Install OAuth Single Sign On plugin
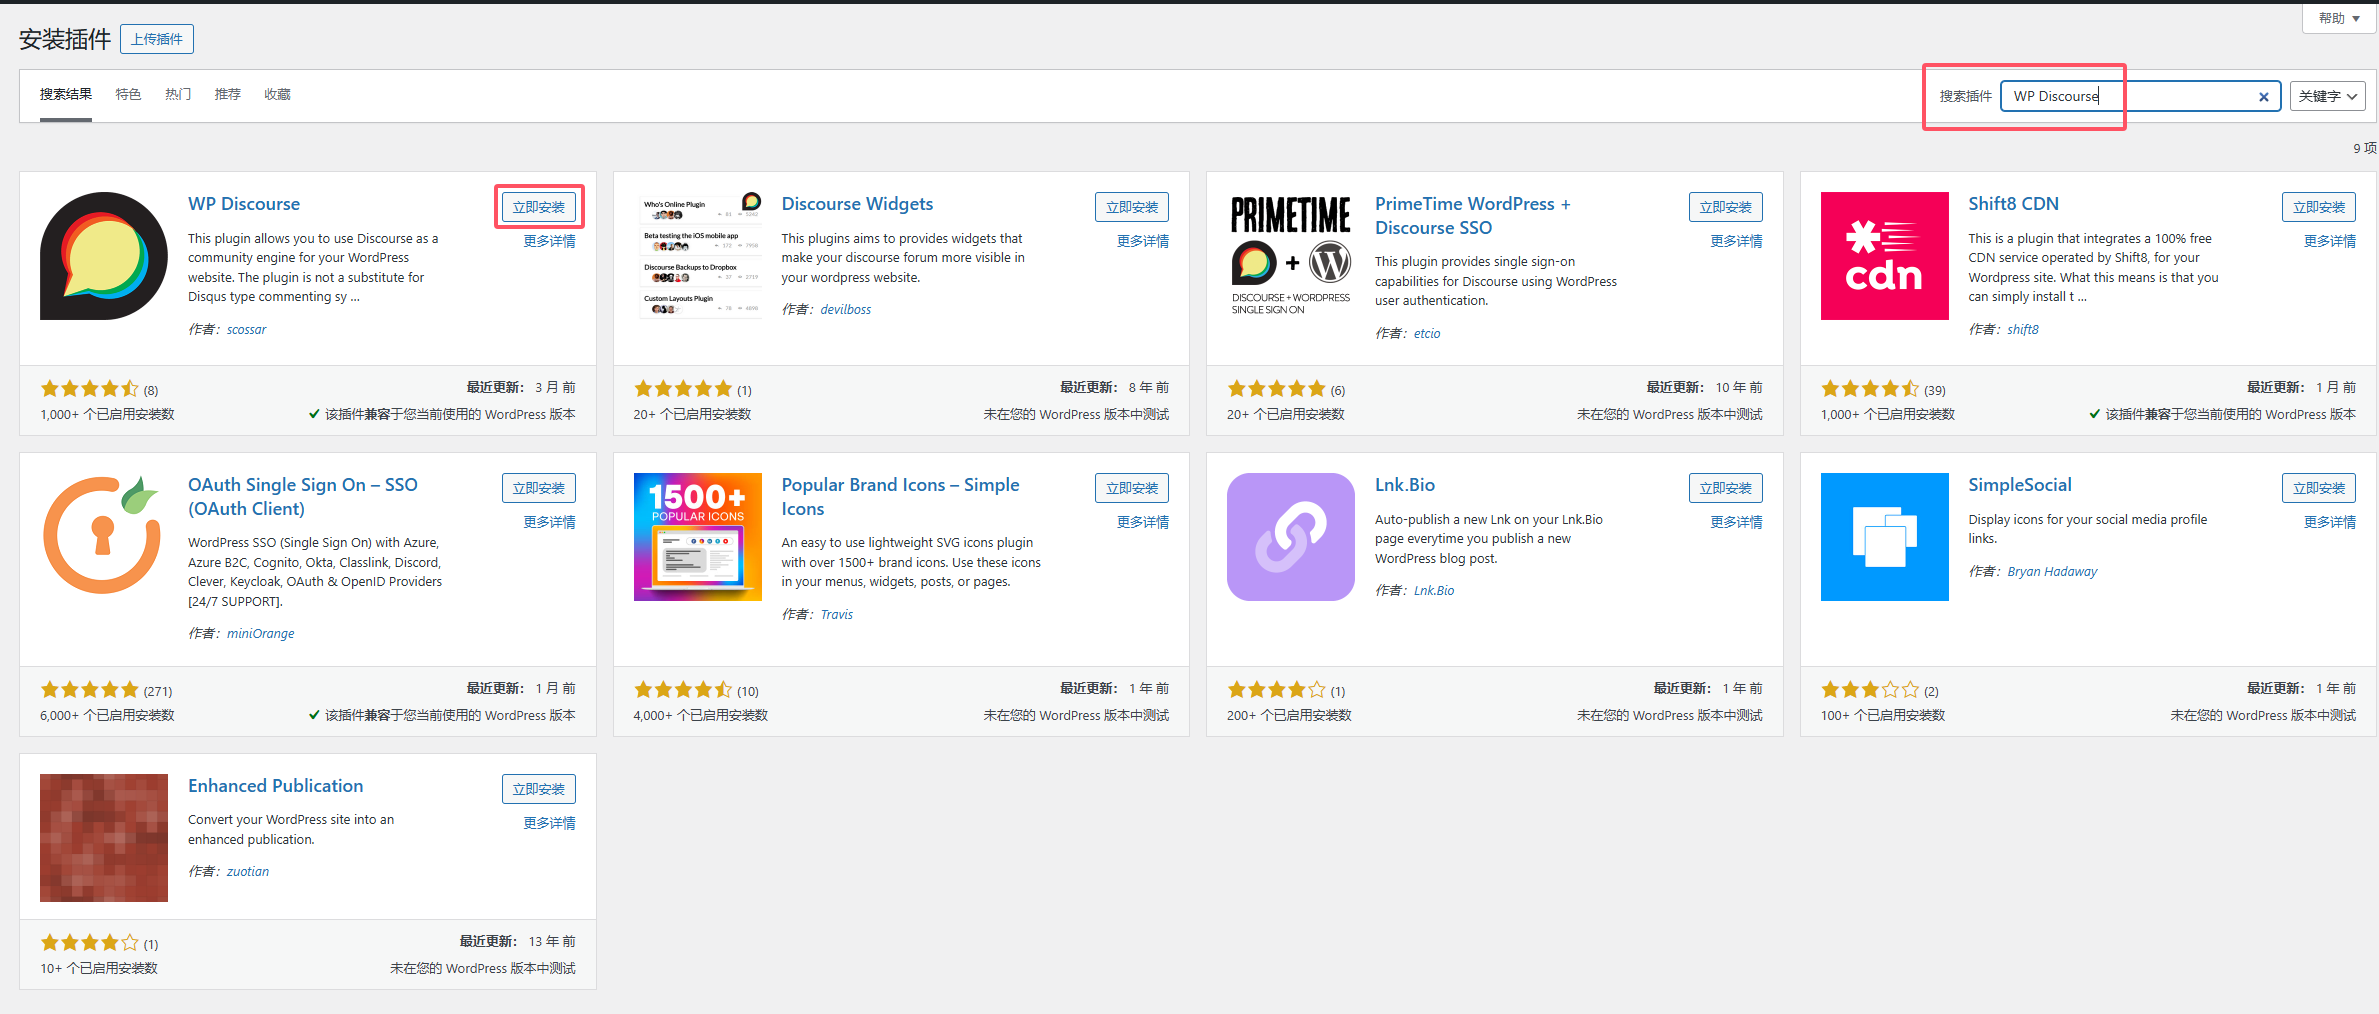 point(539,488)
